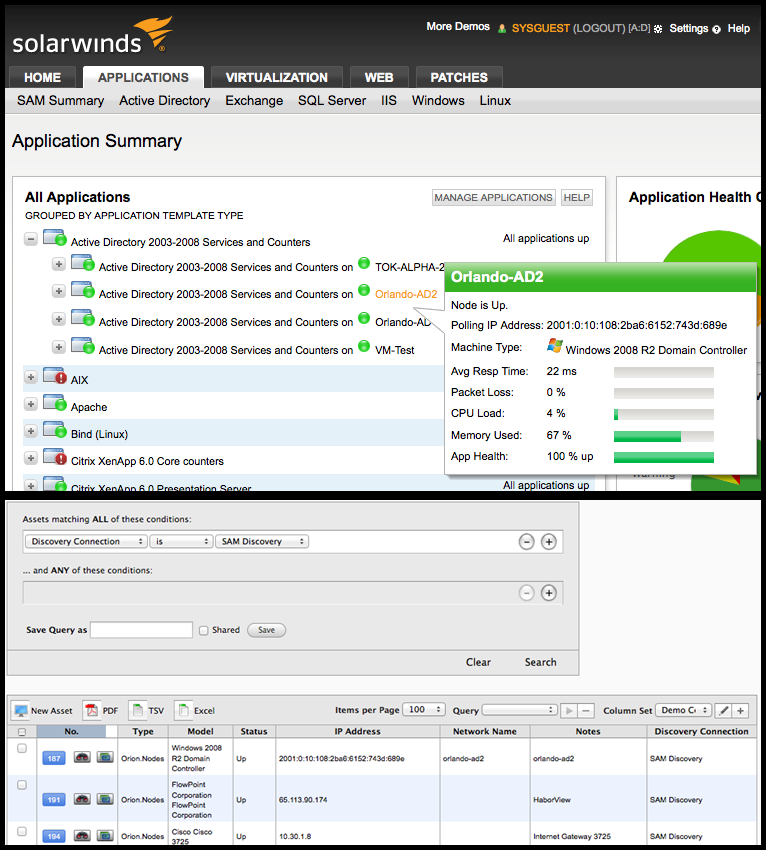Open the SQL Server submenu item
This screenshot has height=850, width=766.
click(332, 101)
